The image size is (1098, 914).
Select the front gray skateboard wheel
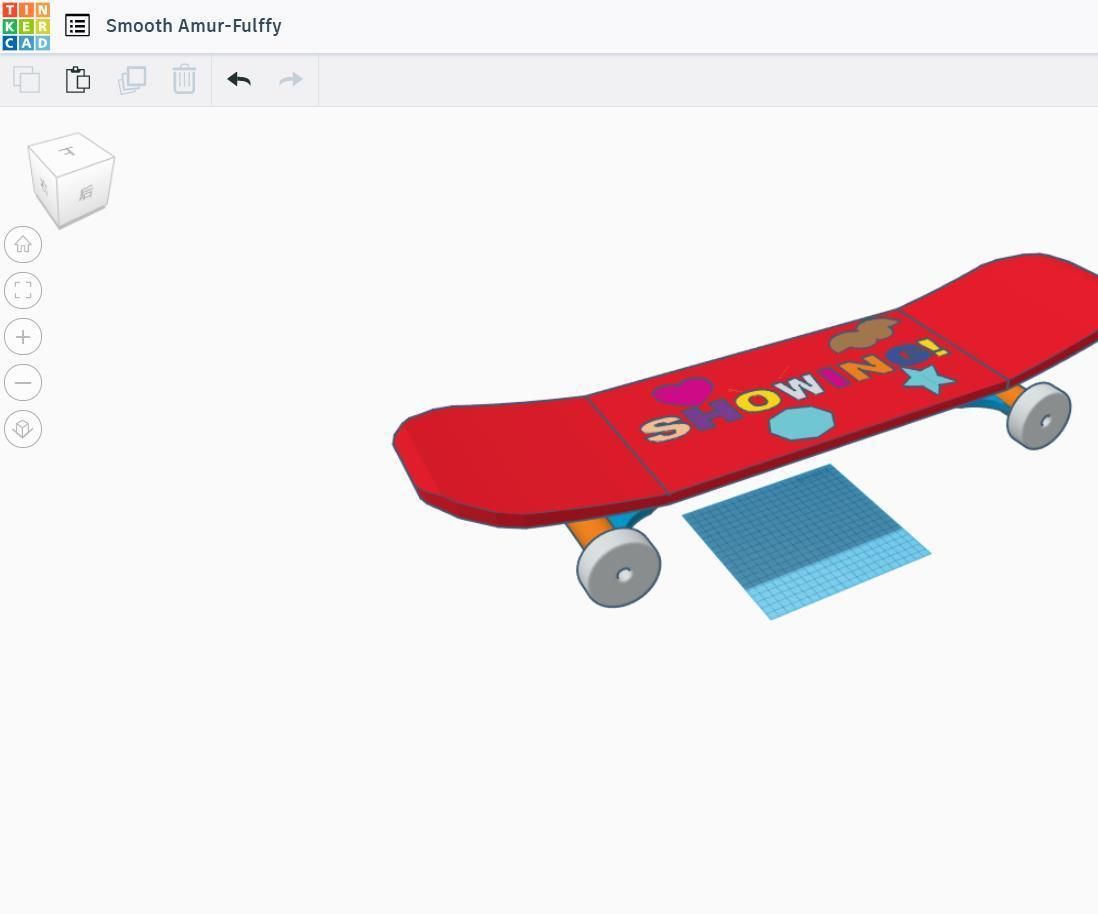[619, 567]
